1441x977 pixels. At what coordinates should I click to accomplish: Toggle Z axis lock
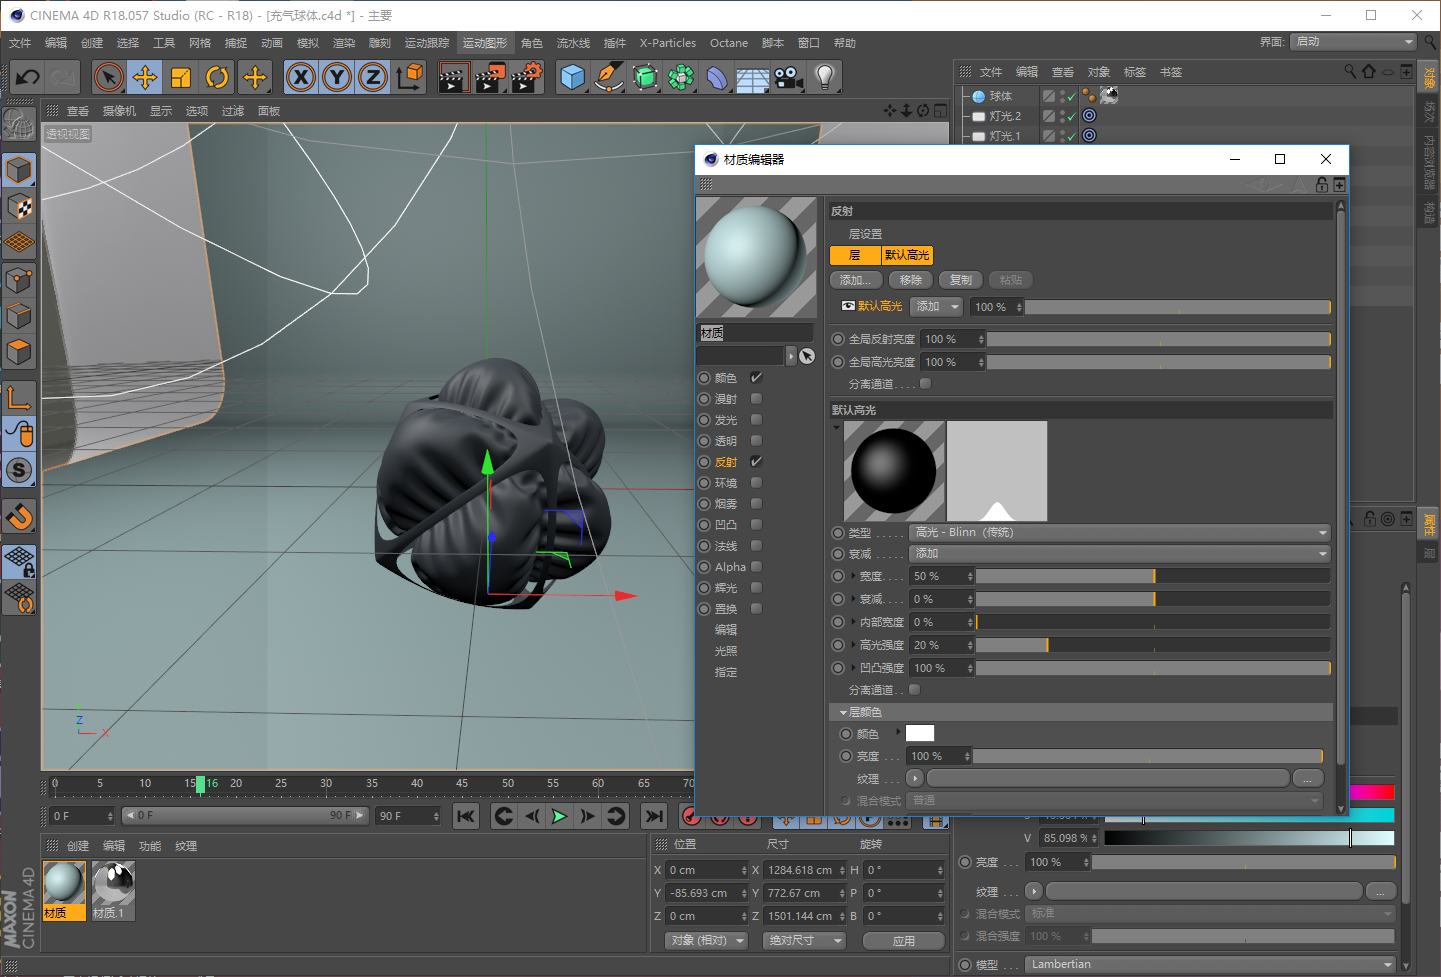tap(373, 77)
